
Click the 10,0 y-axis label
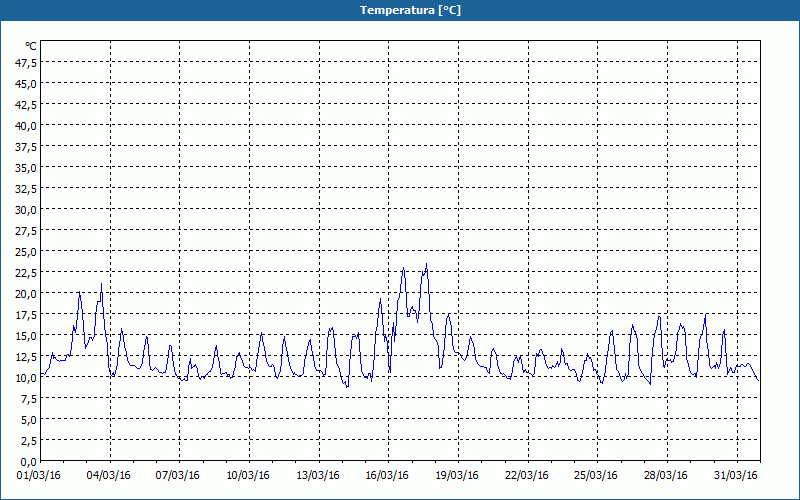(x=27, y=378)
